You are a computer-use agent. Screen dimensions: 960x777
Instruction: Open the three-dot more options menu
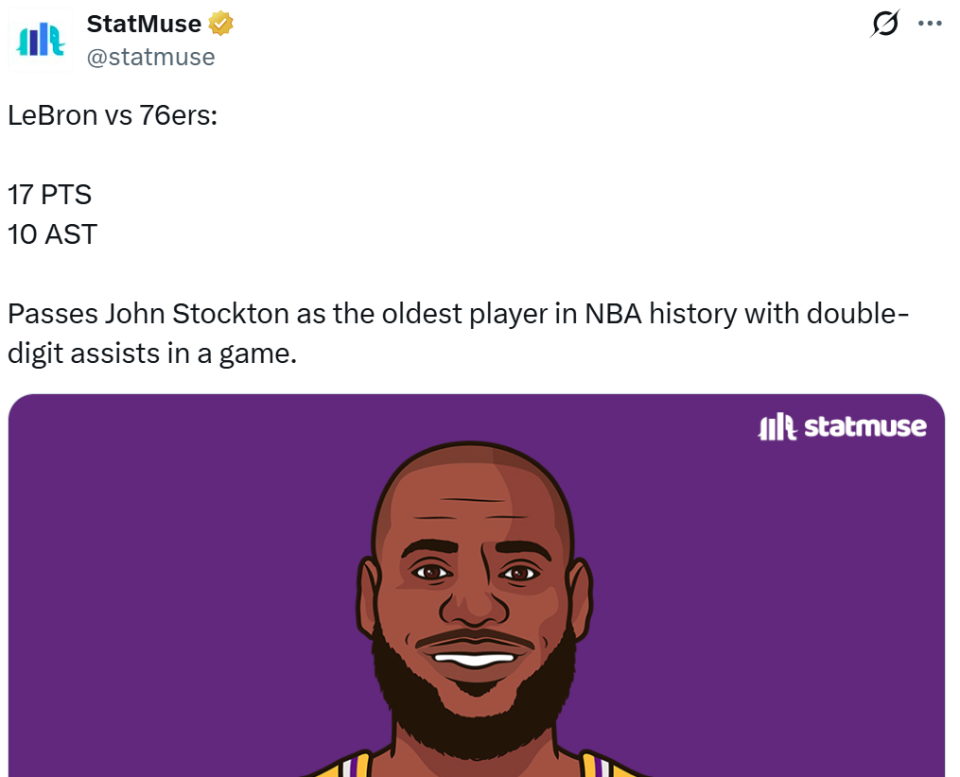coord(930,23)
